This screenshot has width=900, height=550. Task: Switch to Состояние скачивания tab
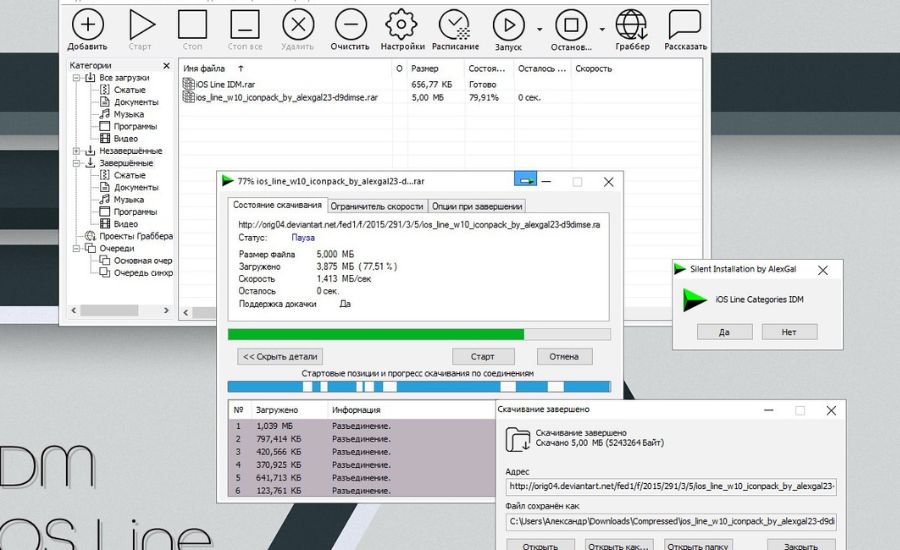pyautogui.click(x=277, y=205)
